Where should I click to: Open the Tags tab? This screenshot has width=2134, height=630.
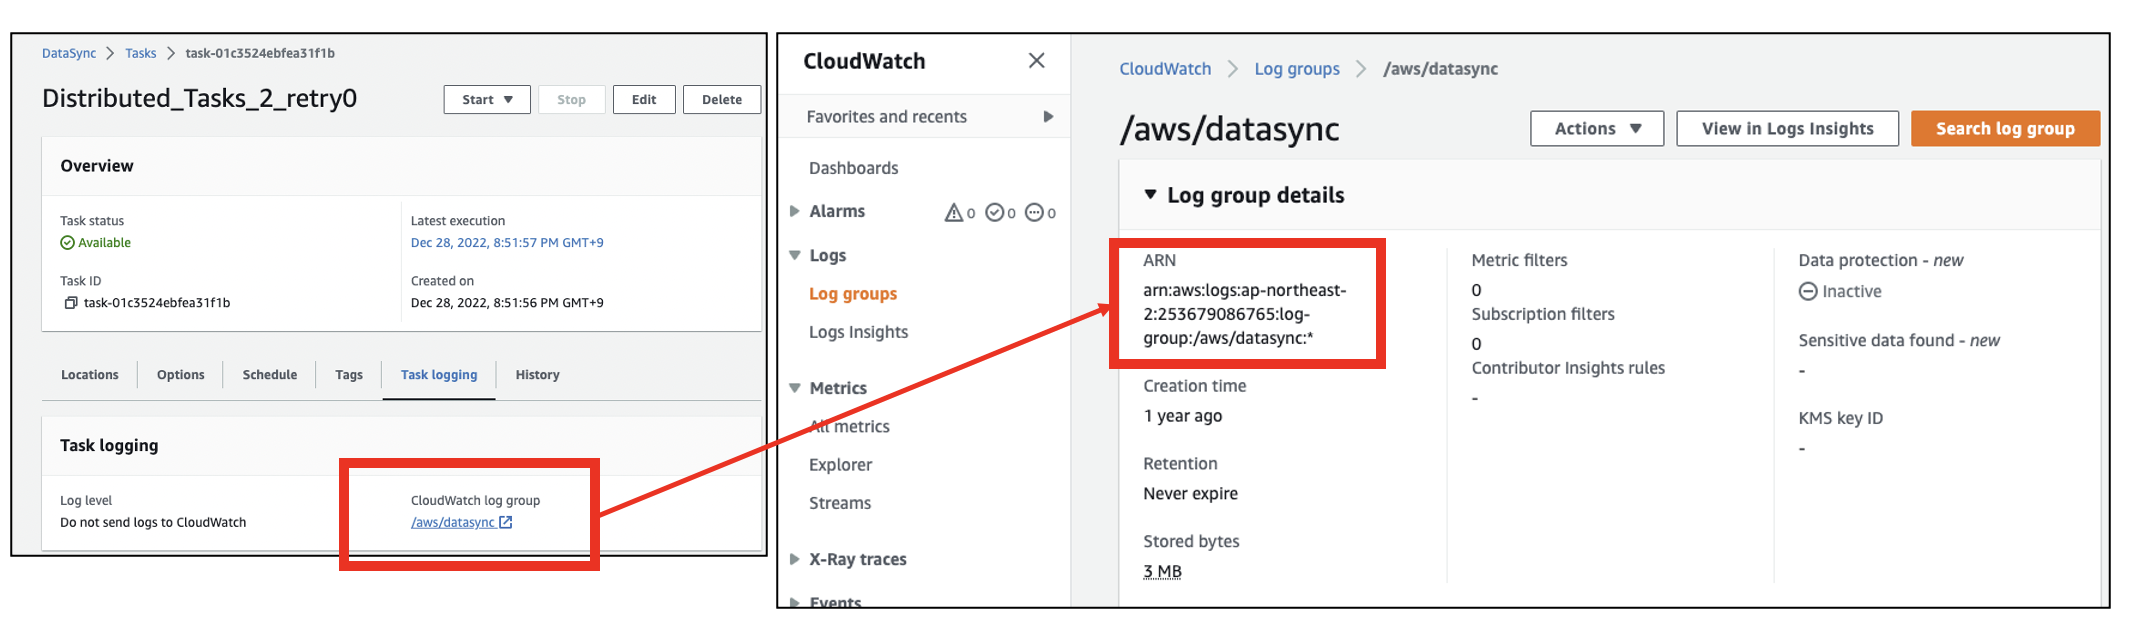[x=349, y=375]
